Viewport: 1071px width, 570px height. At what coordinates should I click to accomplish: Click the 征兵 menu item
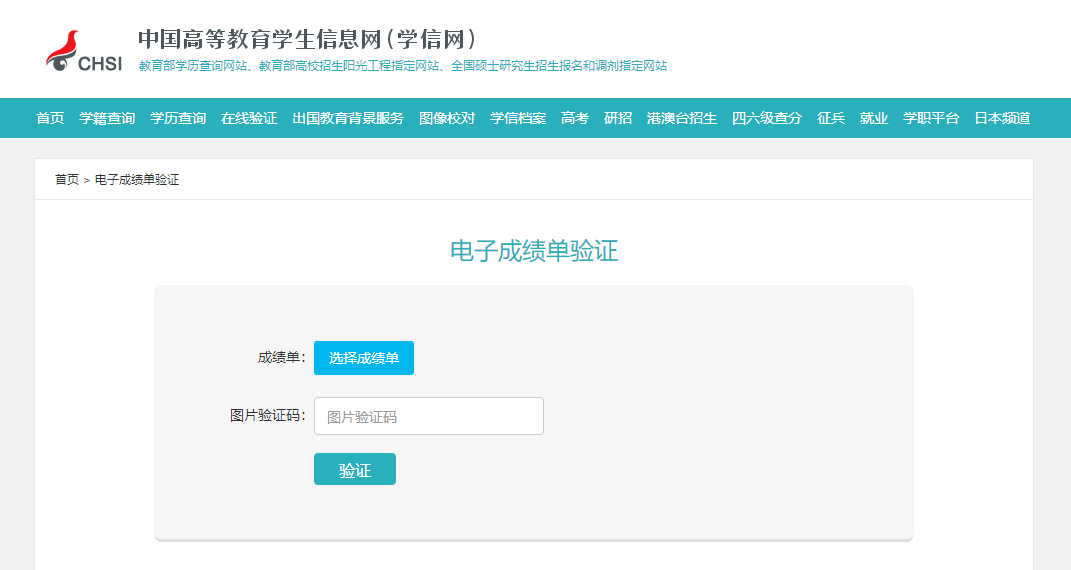coord(831,118)
